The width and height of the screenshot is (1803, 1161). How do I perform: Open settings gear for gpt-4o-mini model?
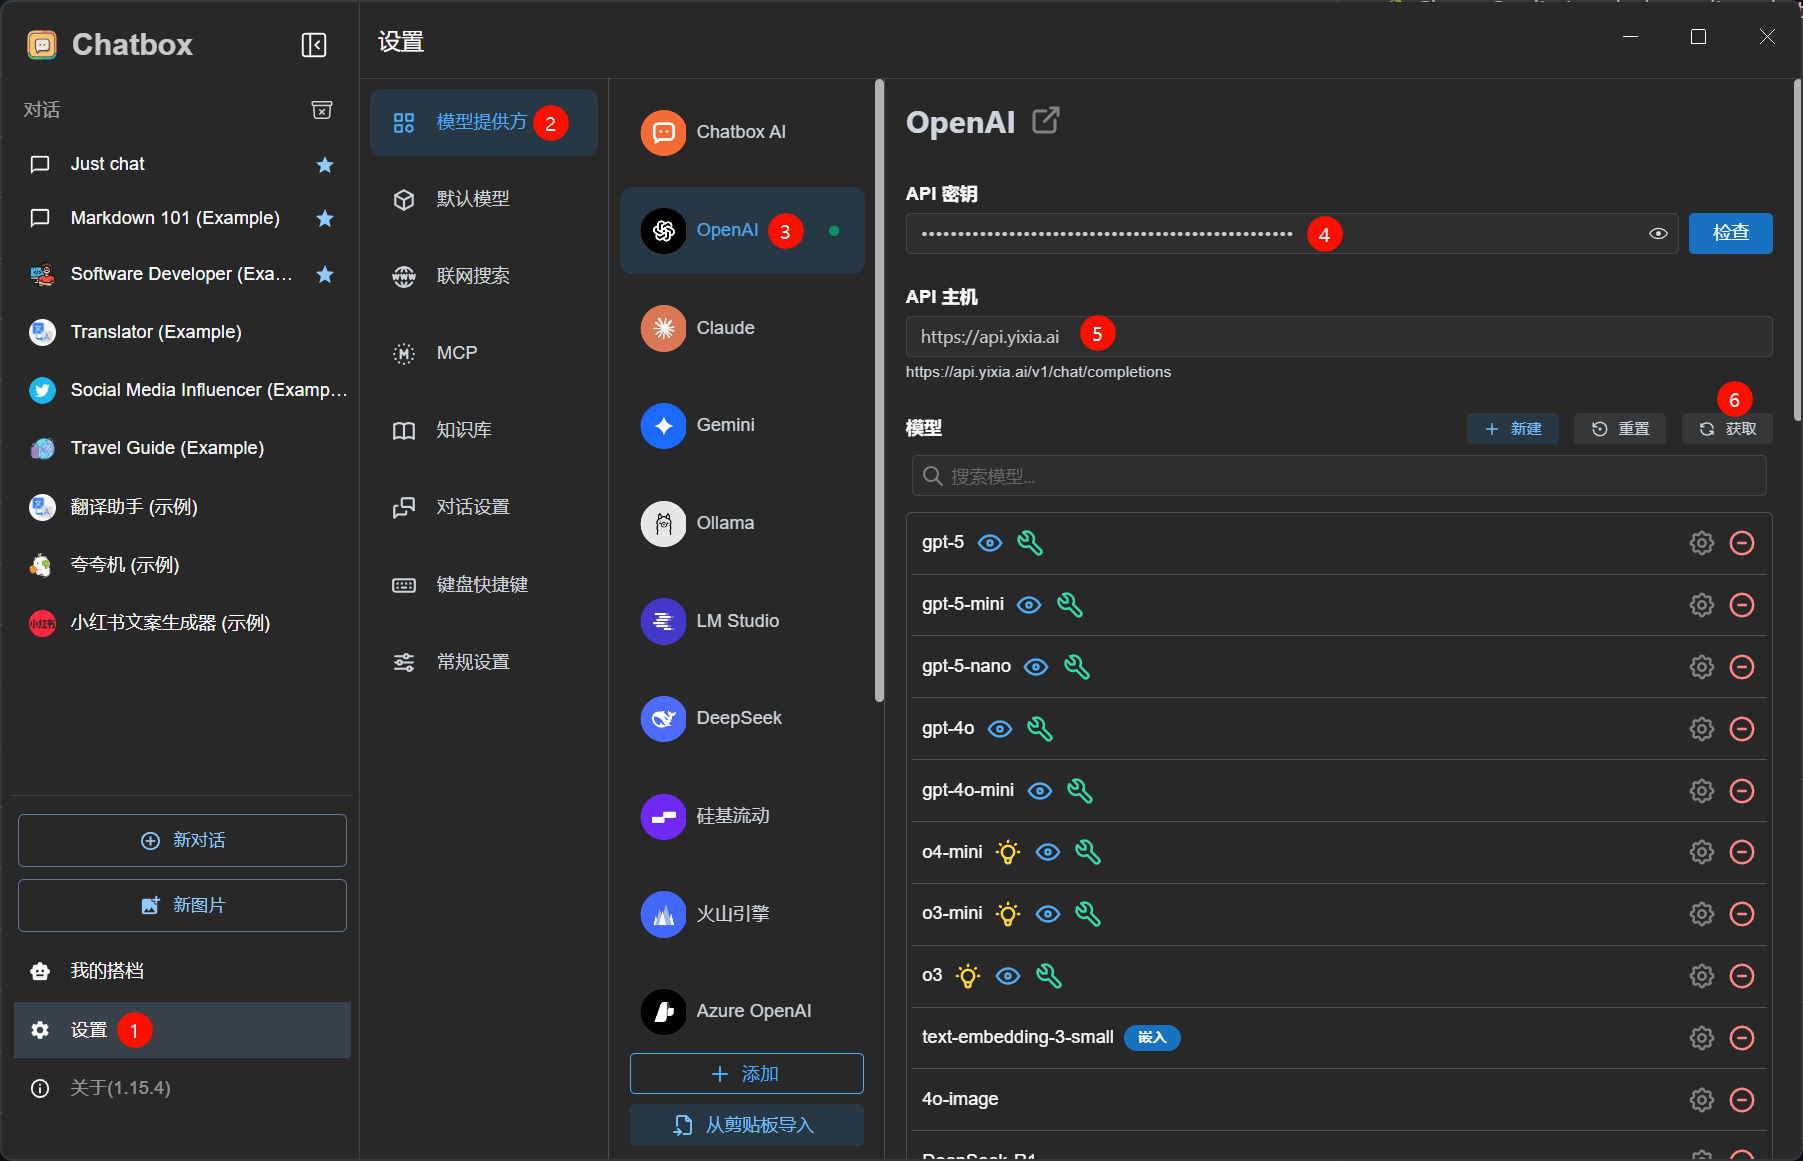pyautogui.click(x=1702, y=791)
